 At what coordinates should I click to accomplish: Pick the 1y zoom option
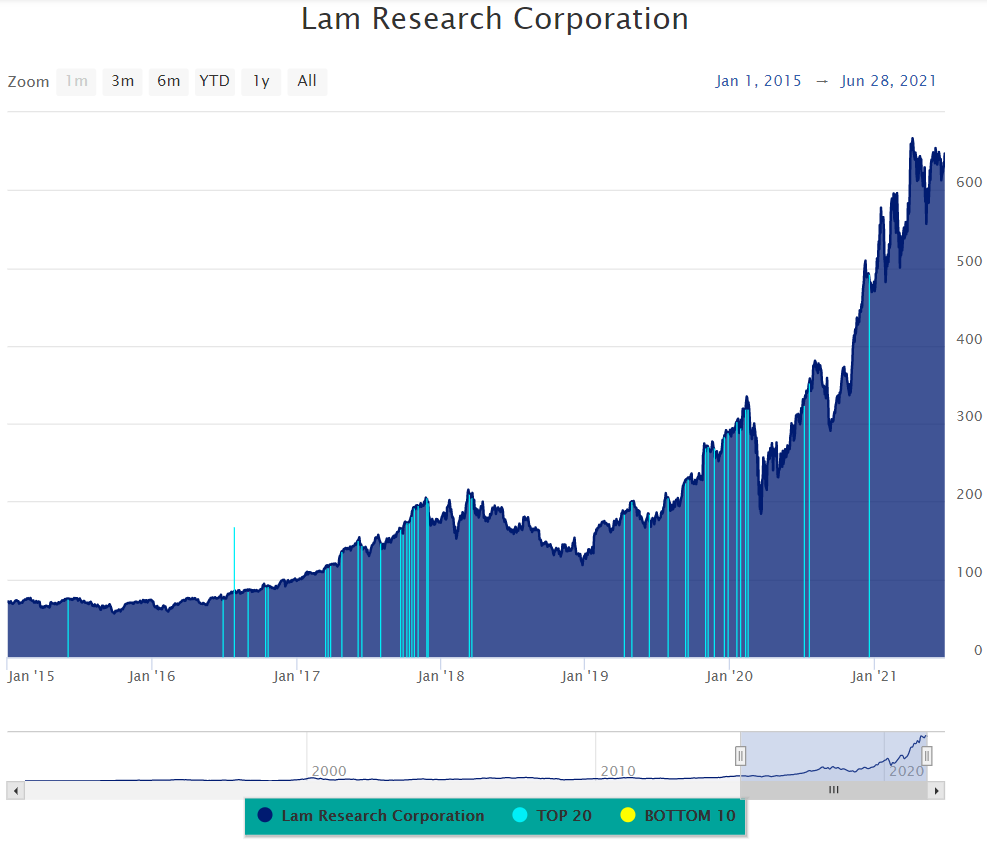(261, 82)
